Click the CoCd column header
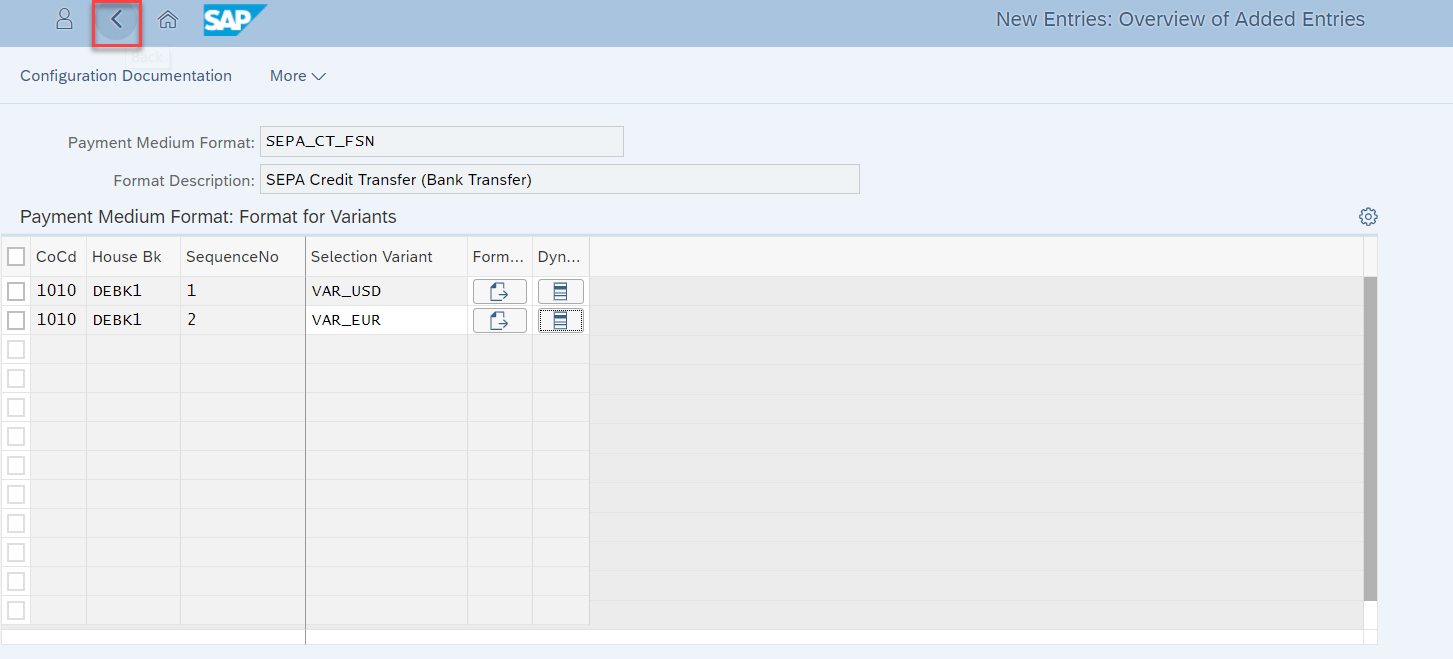 click(x=58, y=257)
